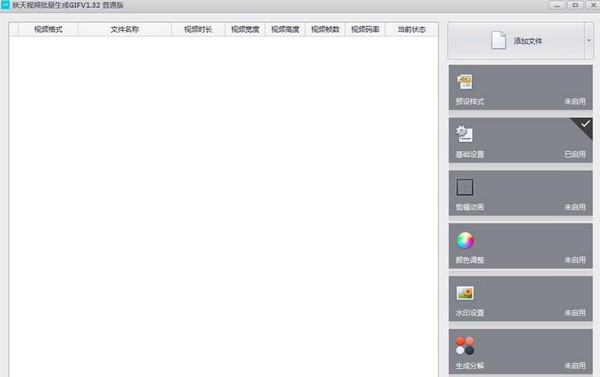The width and height of the screenshot is (600, 377).
Task: Click the 视频时长 column header
Action: pos(198,29)
